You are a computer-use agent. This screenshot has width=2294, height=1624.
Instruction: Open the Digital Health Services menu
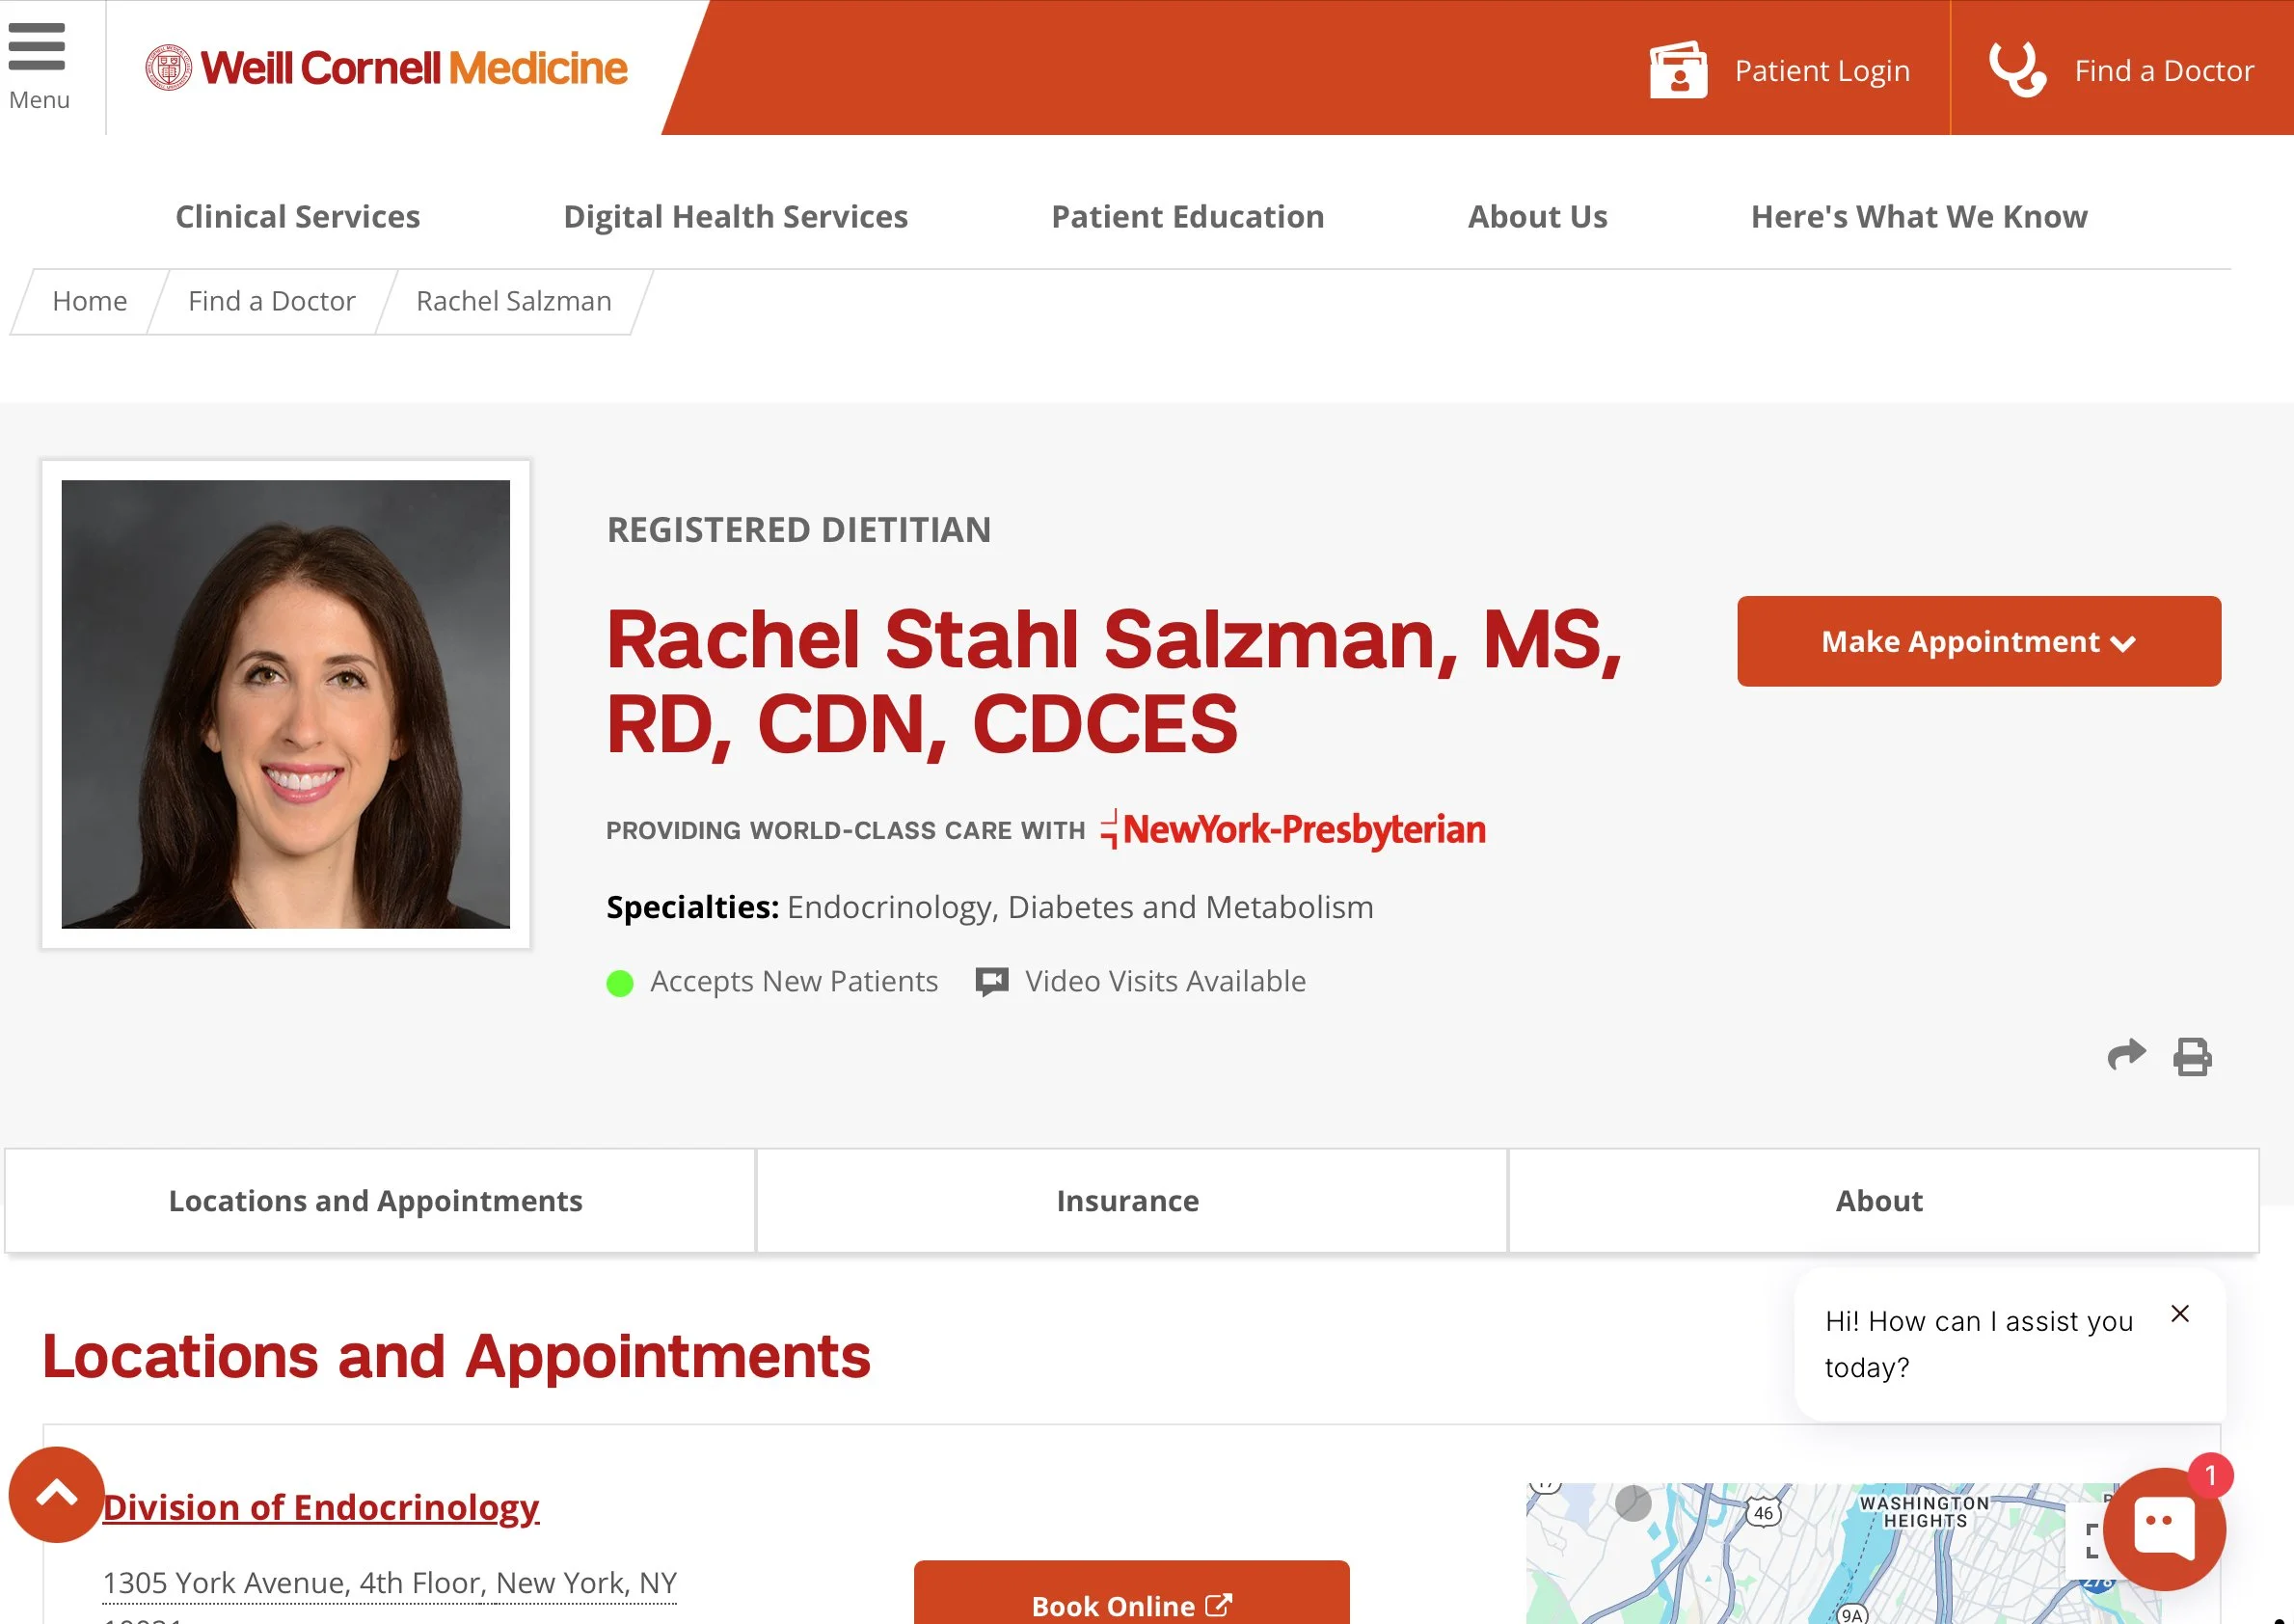735,216
